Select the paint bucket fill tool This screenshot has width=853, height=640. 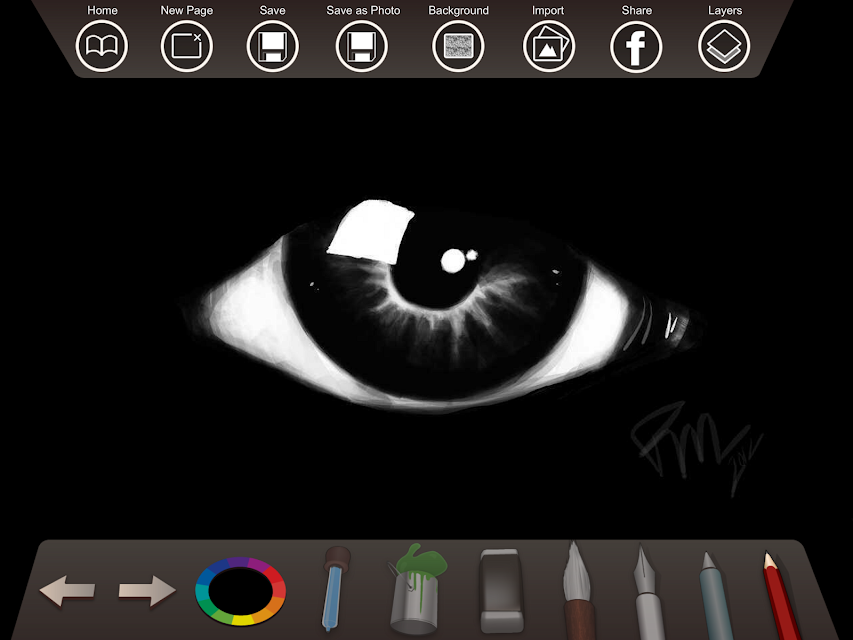[x=417, y=589]
